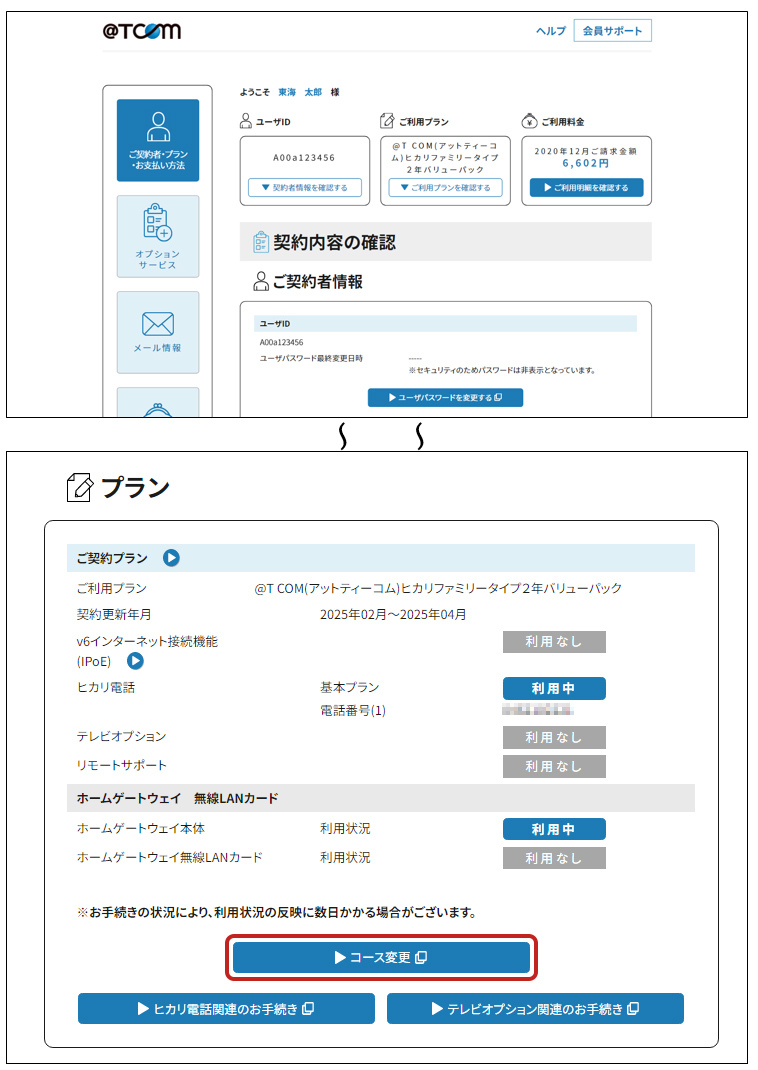Click the ユーザID person icon

(x=246, y=121)
